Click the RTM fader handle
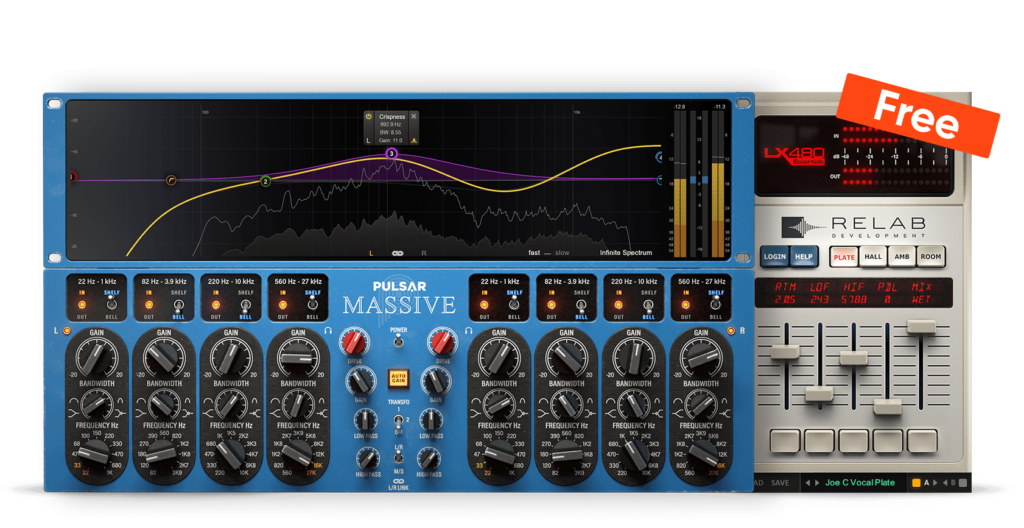 (785, 352)
